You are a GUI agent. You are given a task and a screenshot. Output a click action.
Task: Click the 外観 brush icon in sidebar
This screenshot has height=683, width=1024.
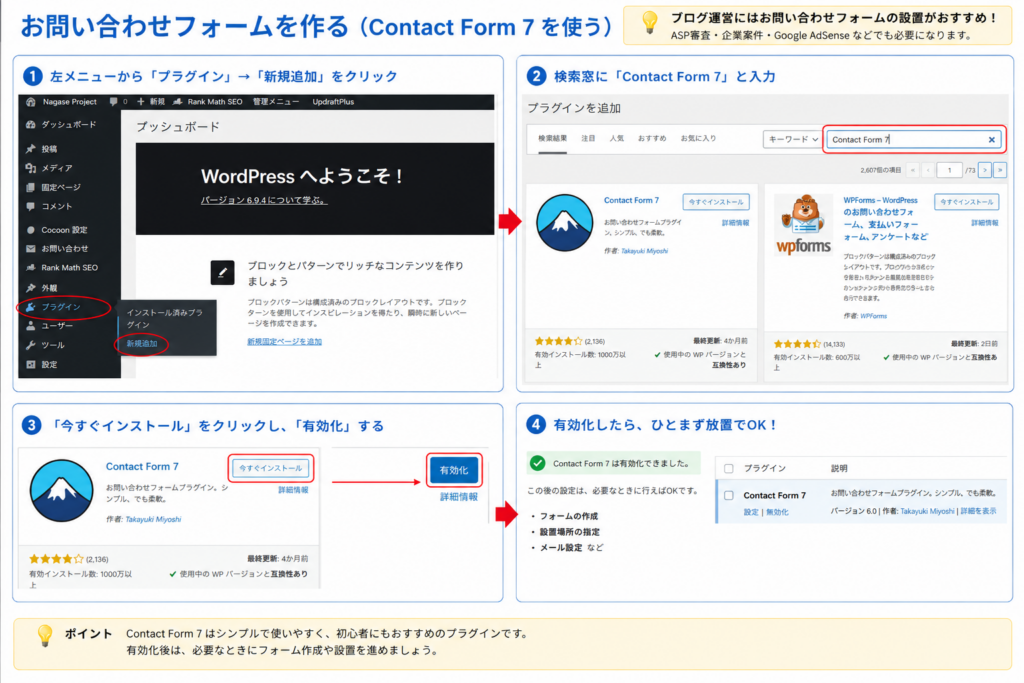[31, 288]
